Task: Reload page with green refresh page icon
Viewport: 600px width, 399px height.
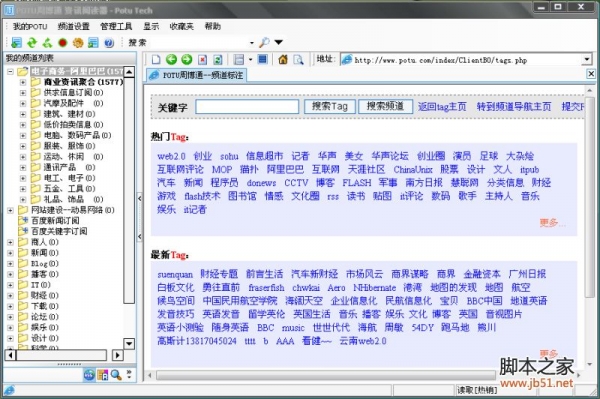Action: pyautogui.click(x=218, y=60)
